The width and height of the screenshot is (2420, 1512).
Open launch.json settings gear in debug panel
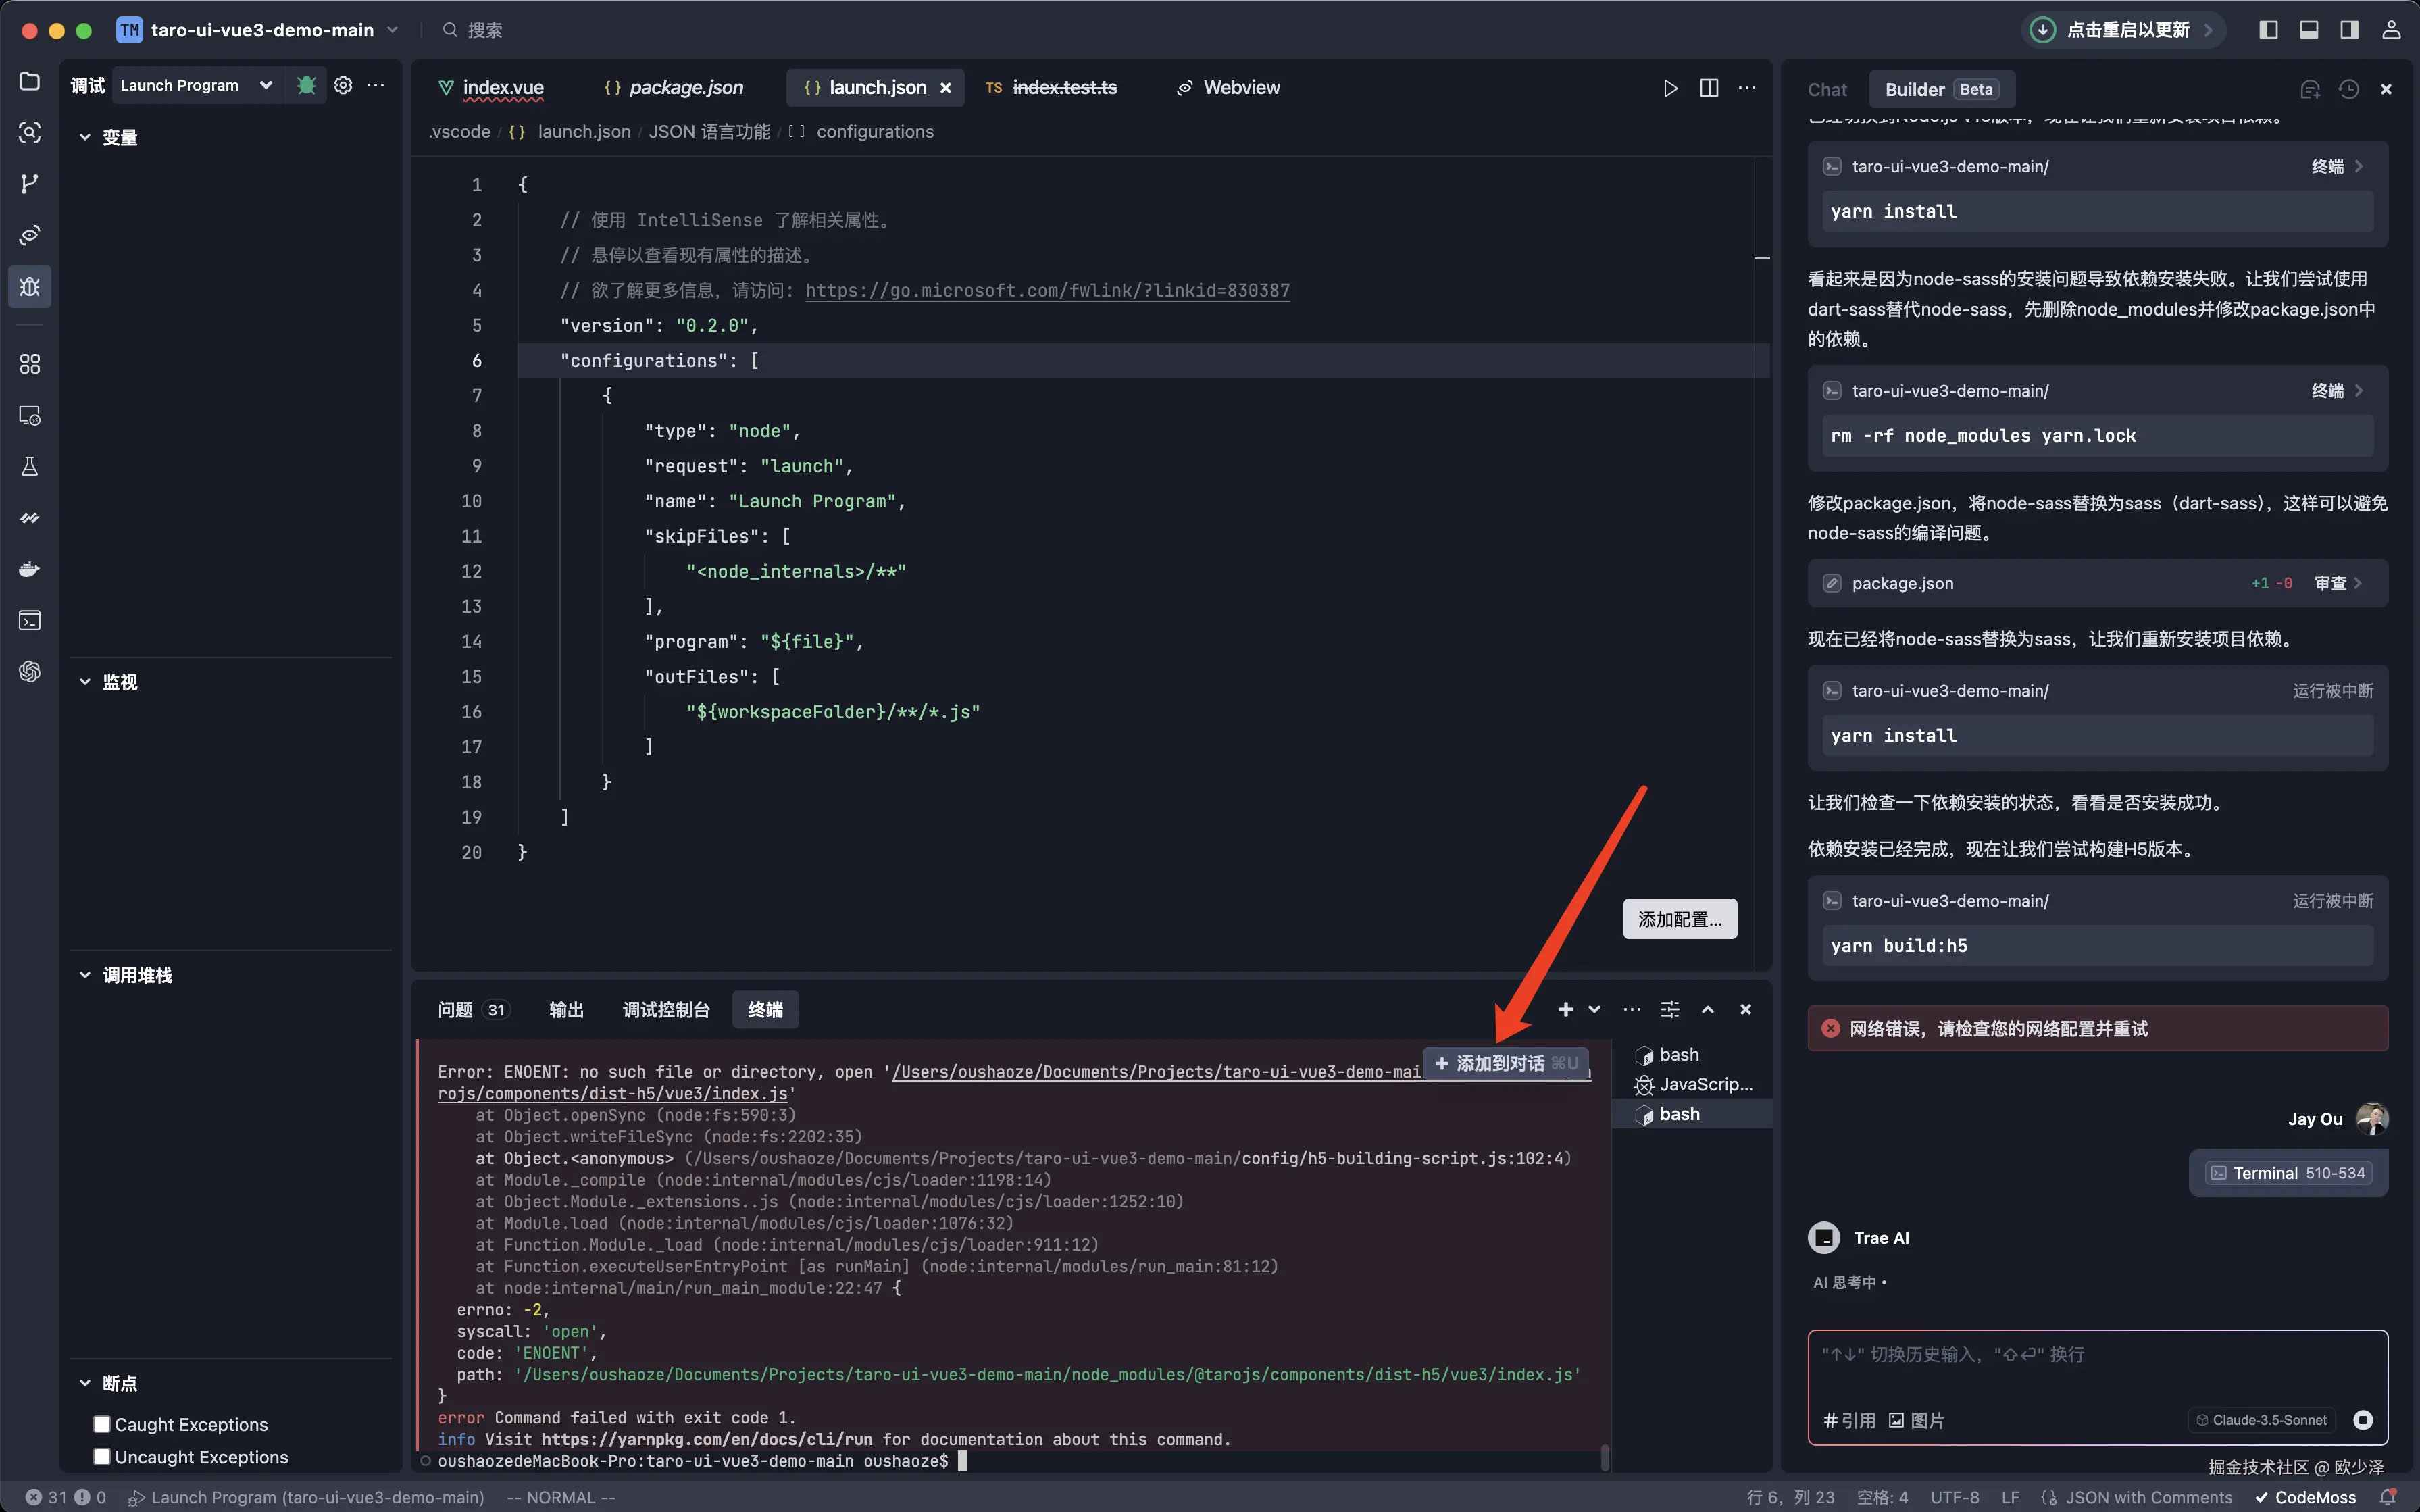click(x=343, y=86)
